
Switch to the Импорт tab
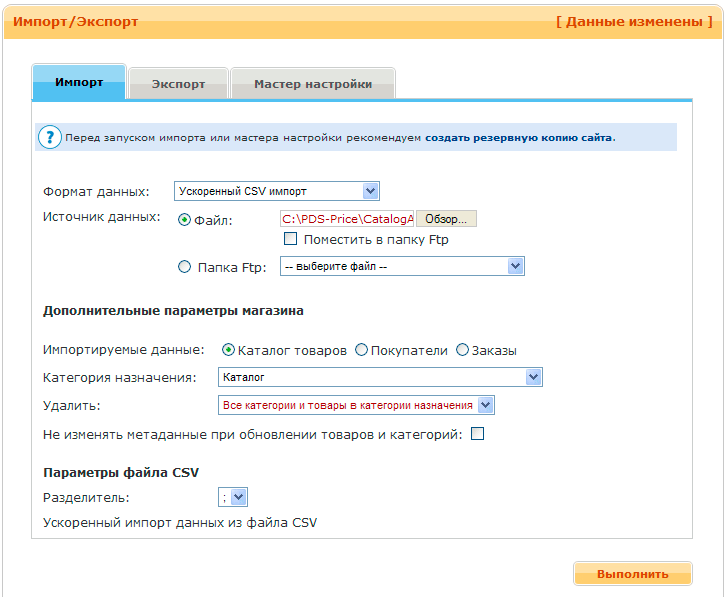coord(79,83)
